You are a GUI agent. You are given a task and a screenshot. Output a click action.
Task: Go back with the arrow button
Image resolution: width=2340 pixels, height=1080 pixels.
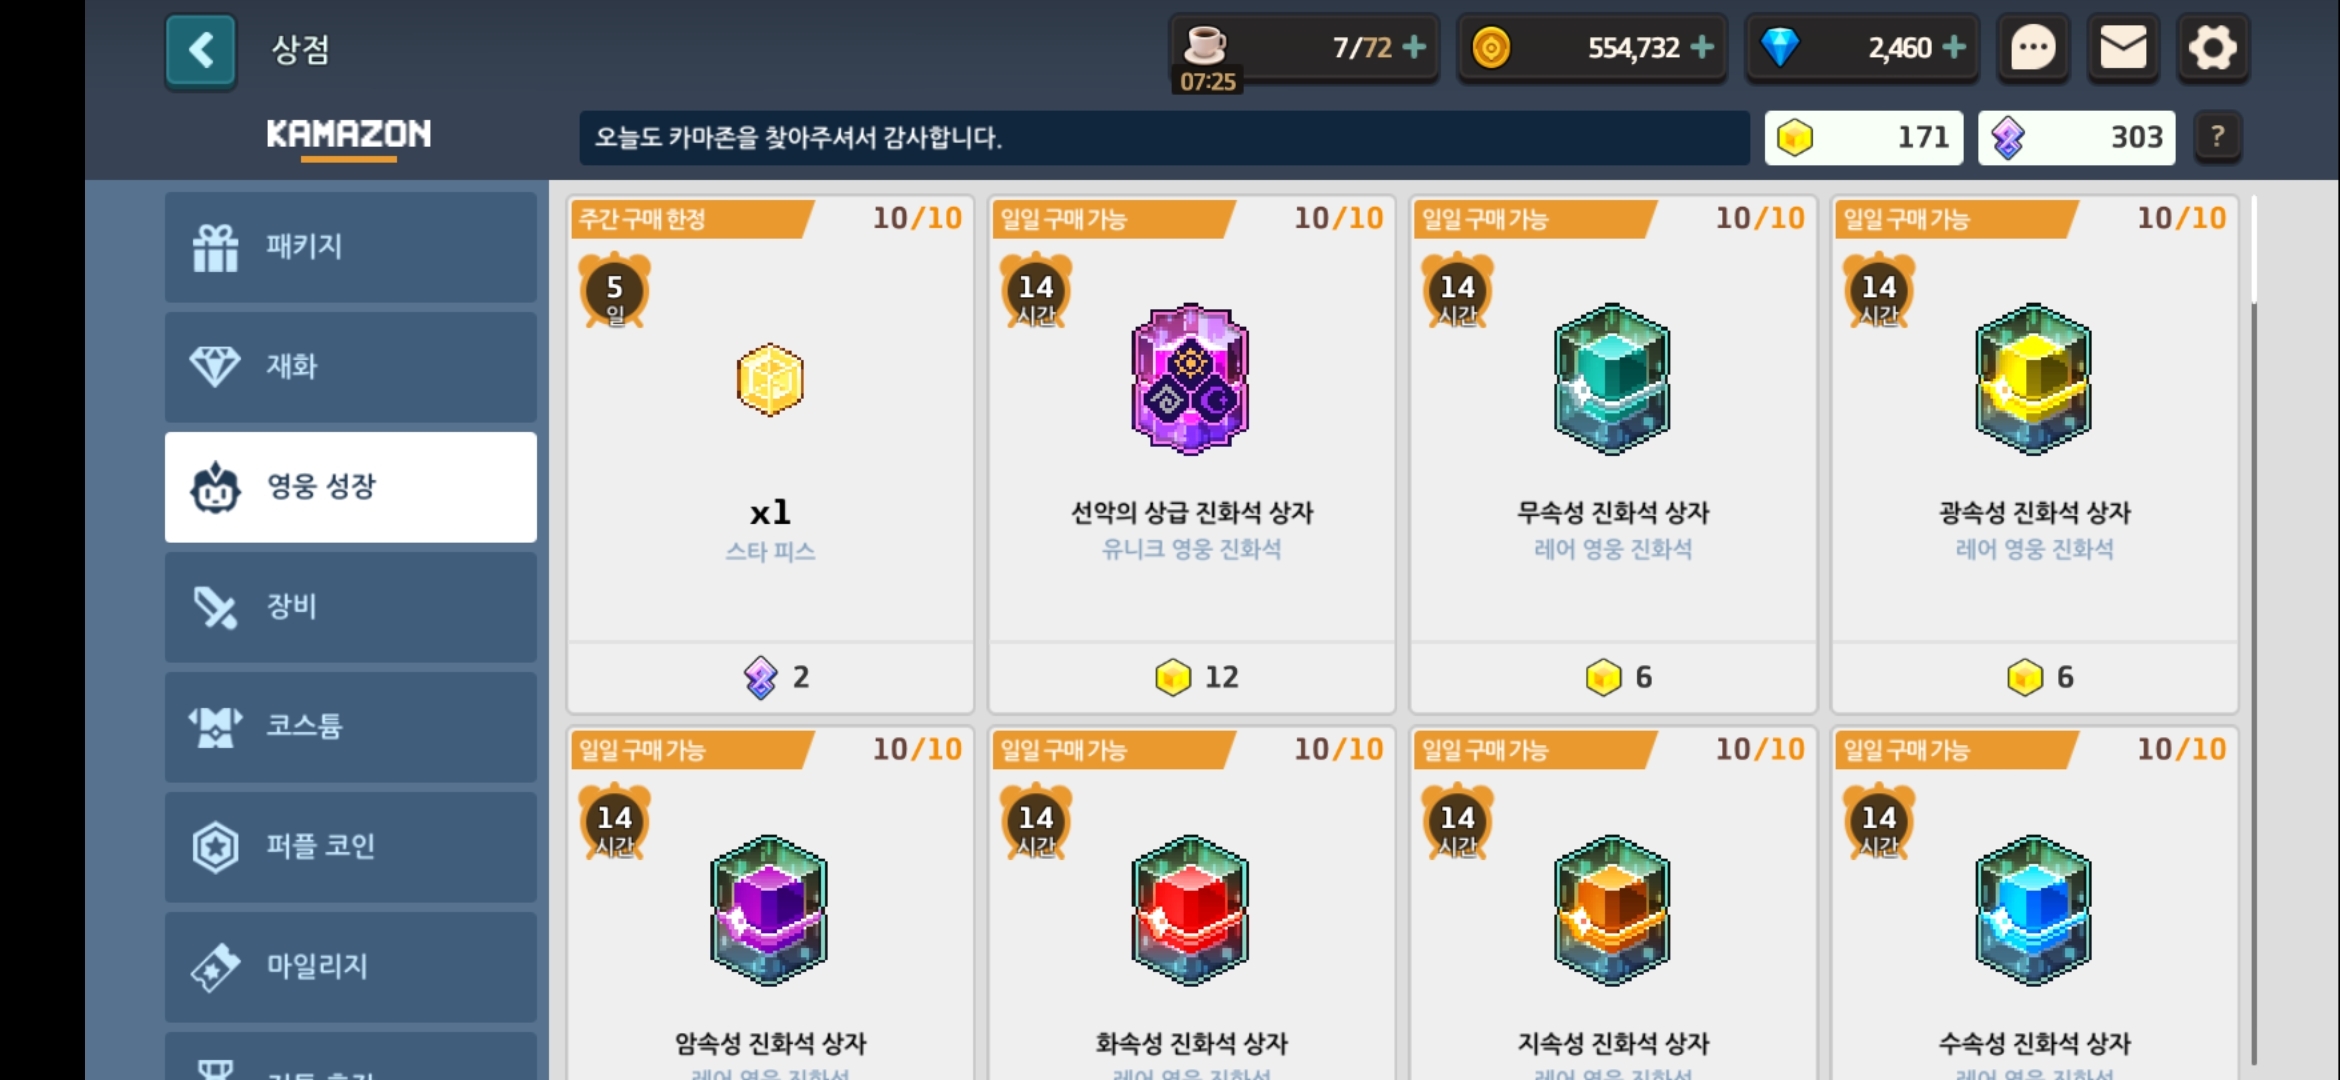[201, 50]
